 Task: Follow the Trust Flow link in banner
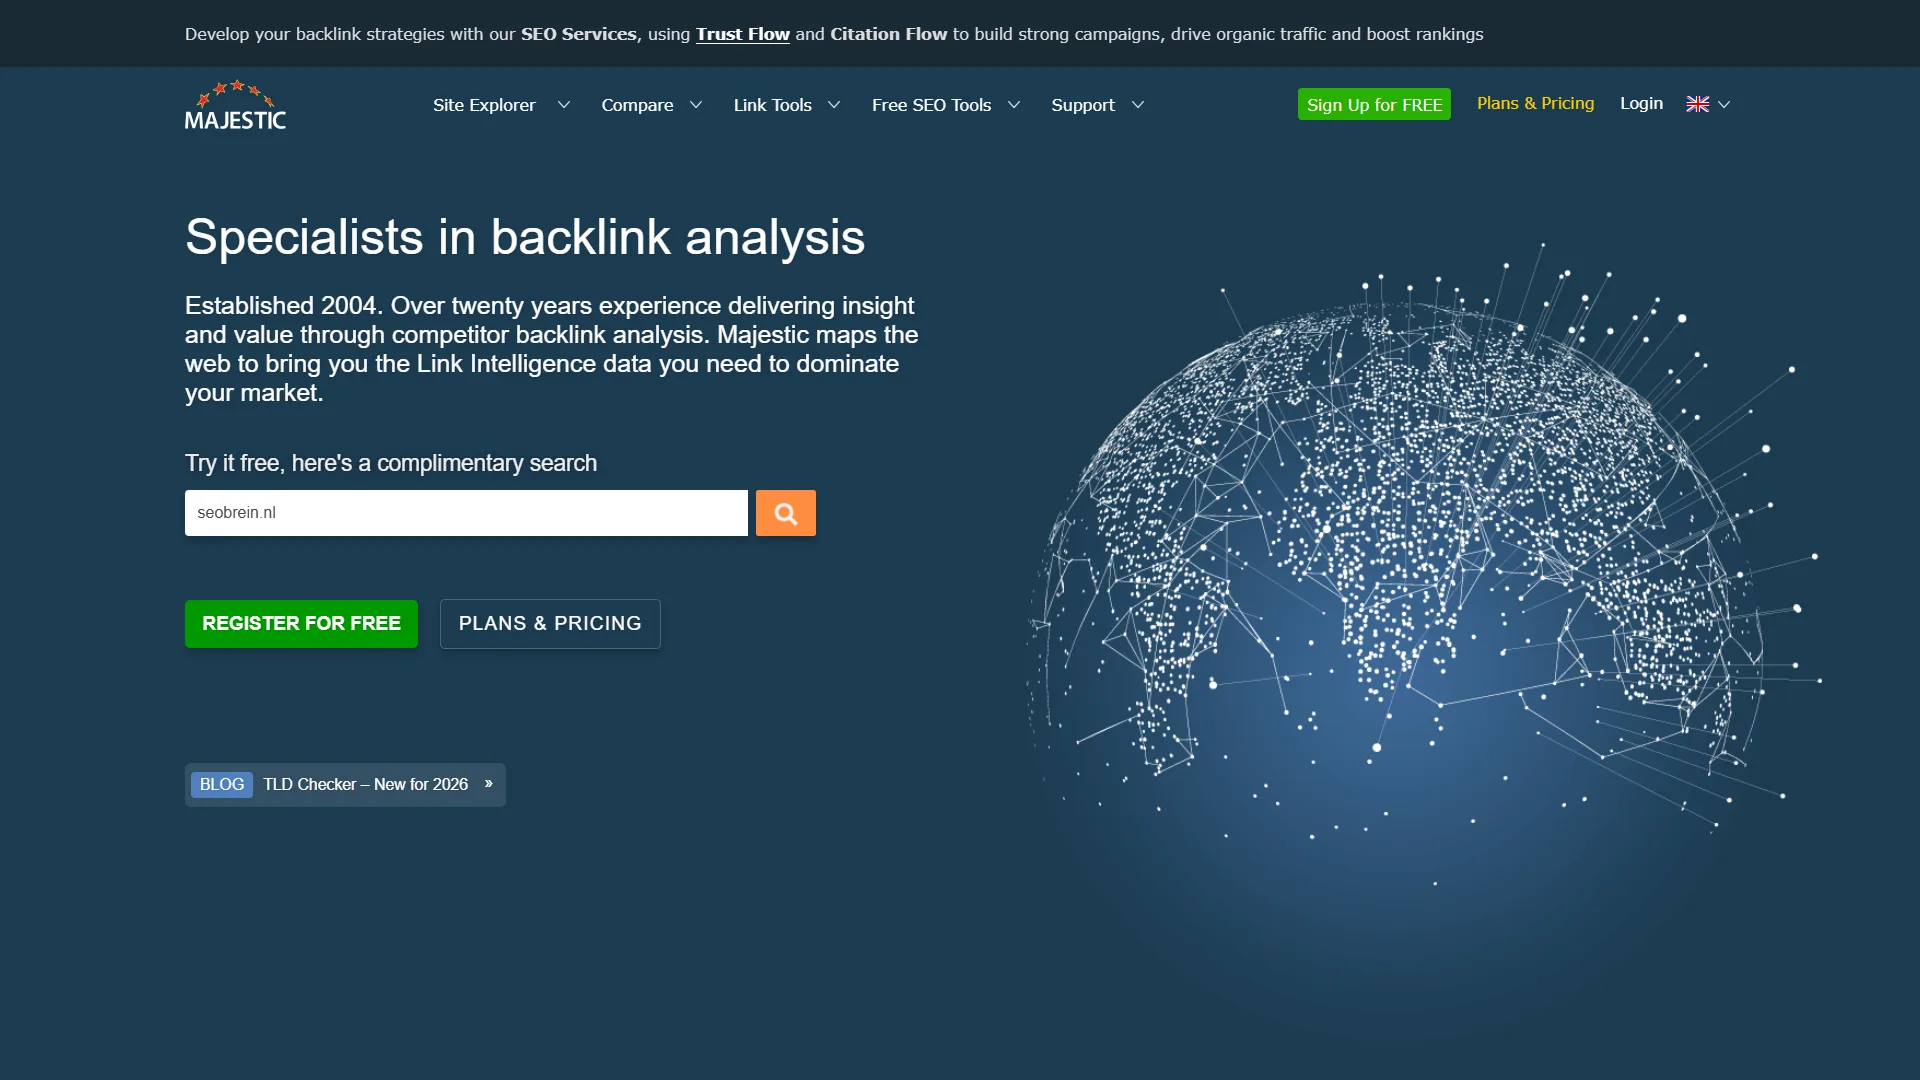742,34
